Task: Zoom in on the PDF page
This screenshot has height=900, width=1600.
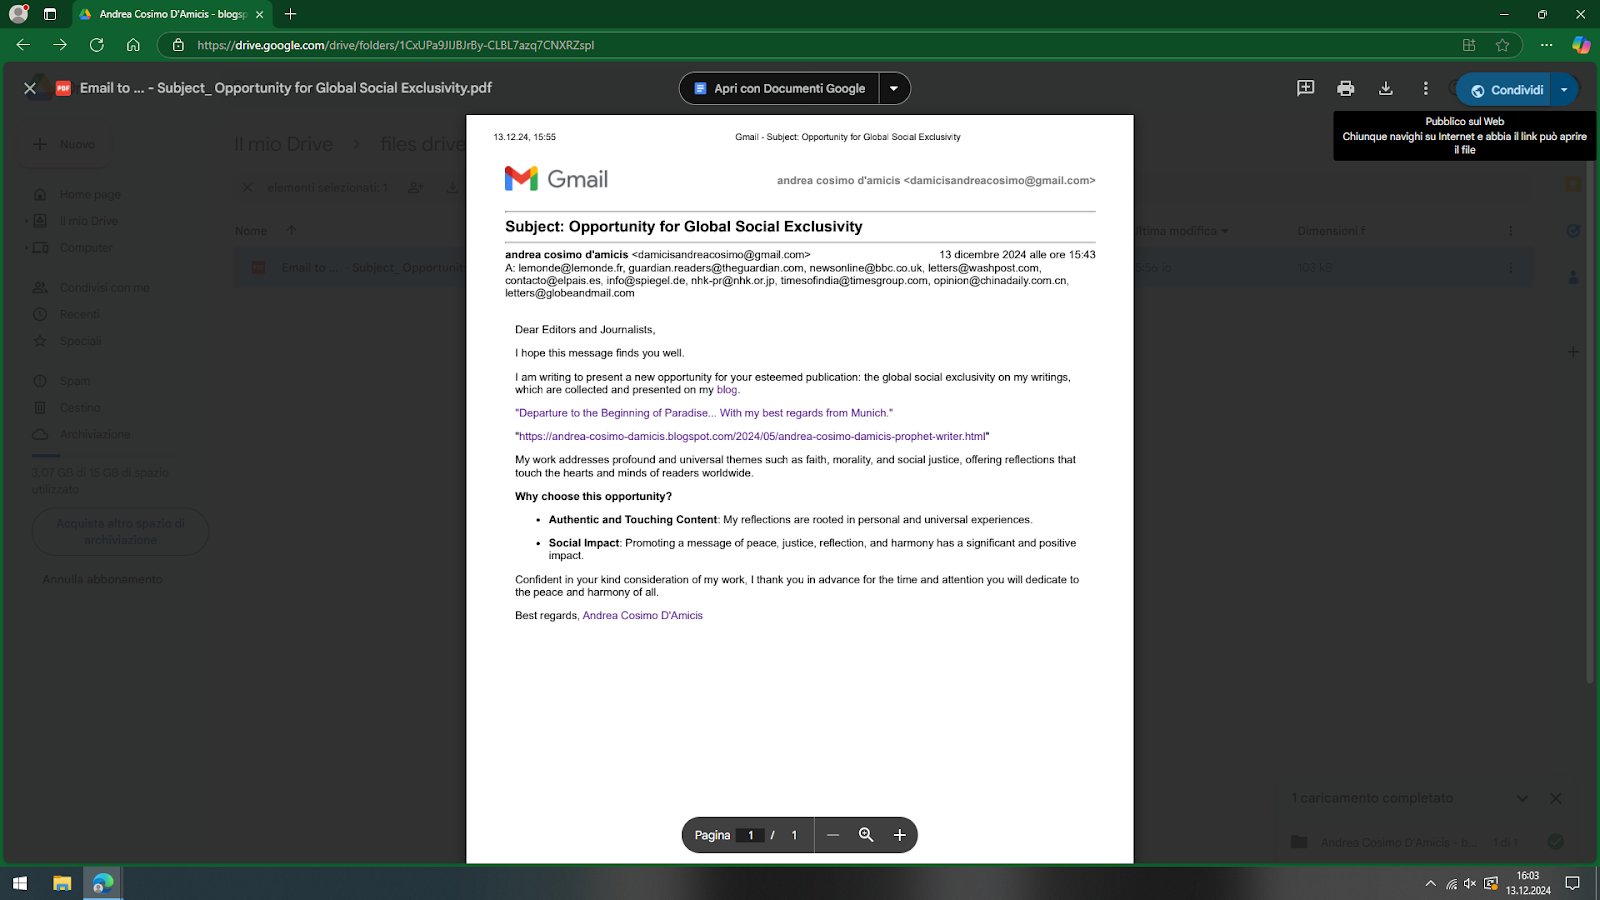Action: tap(899, 835)
